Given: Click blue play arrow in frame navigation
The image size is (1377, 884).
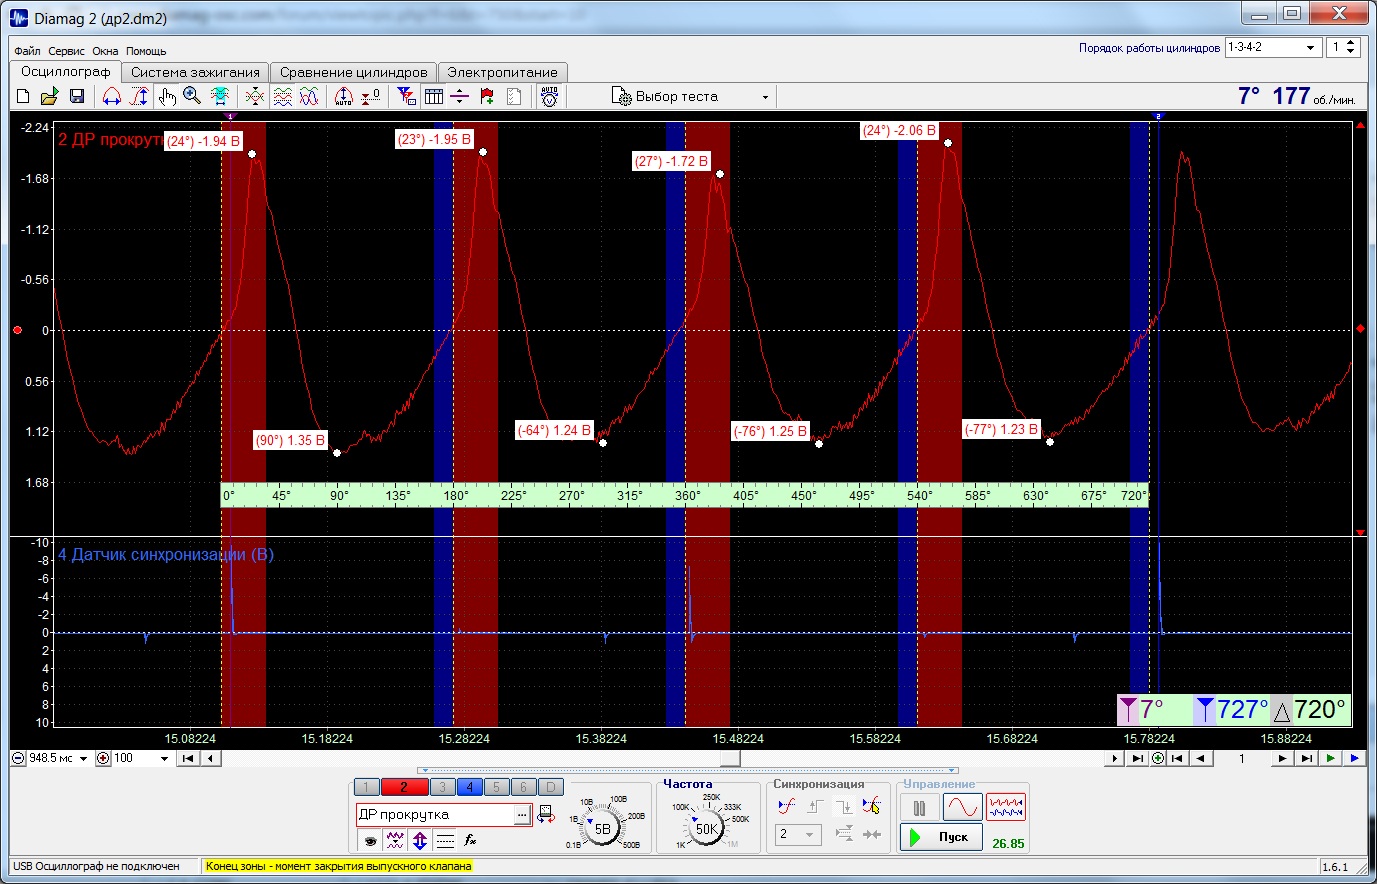Looking at the screenshot, I should coord(1354,759).
